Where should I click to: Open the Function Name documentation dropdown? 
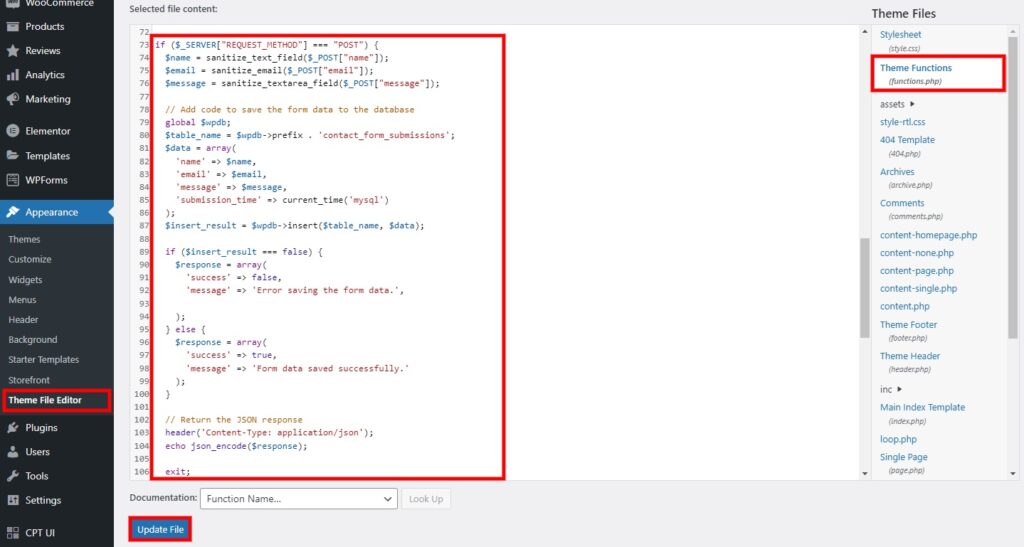click(x=298, y=499)
